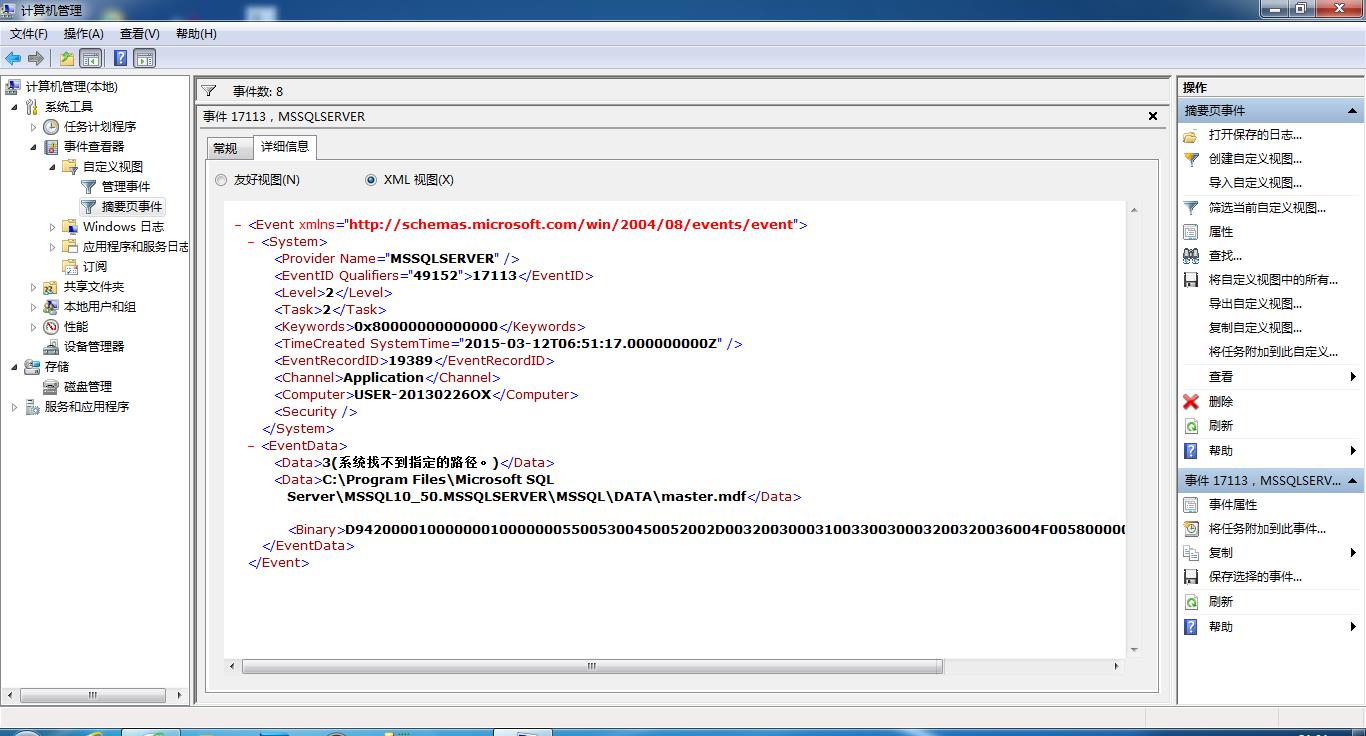Collapse the 自定义视图 tree node
The width and height of the screenshot is (1366, 736).
point(53,167)
